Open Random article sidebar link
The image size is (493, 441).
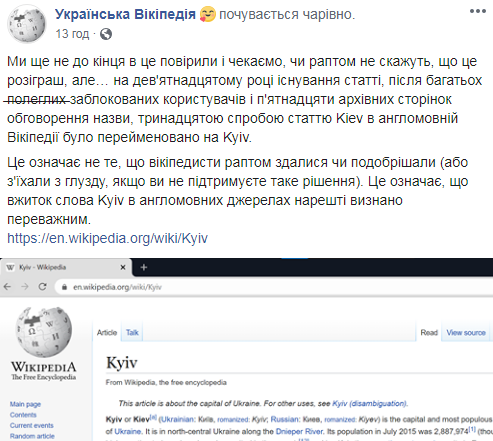coord(32,436)
